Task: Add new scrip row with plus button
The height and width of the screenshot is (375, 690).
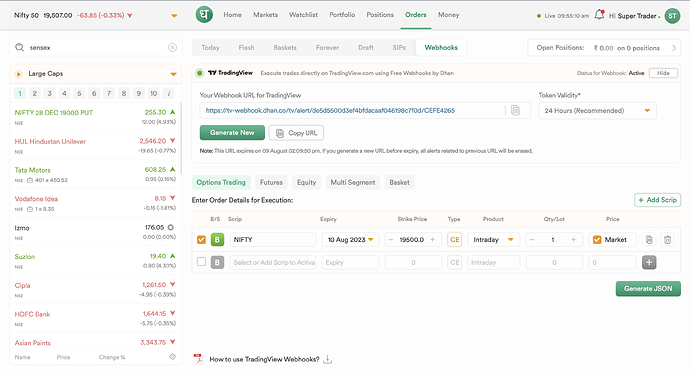Action: click(649, 262)
